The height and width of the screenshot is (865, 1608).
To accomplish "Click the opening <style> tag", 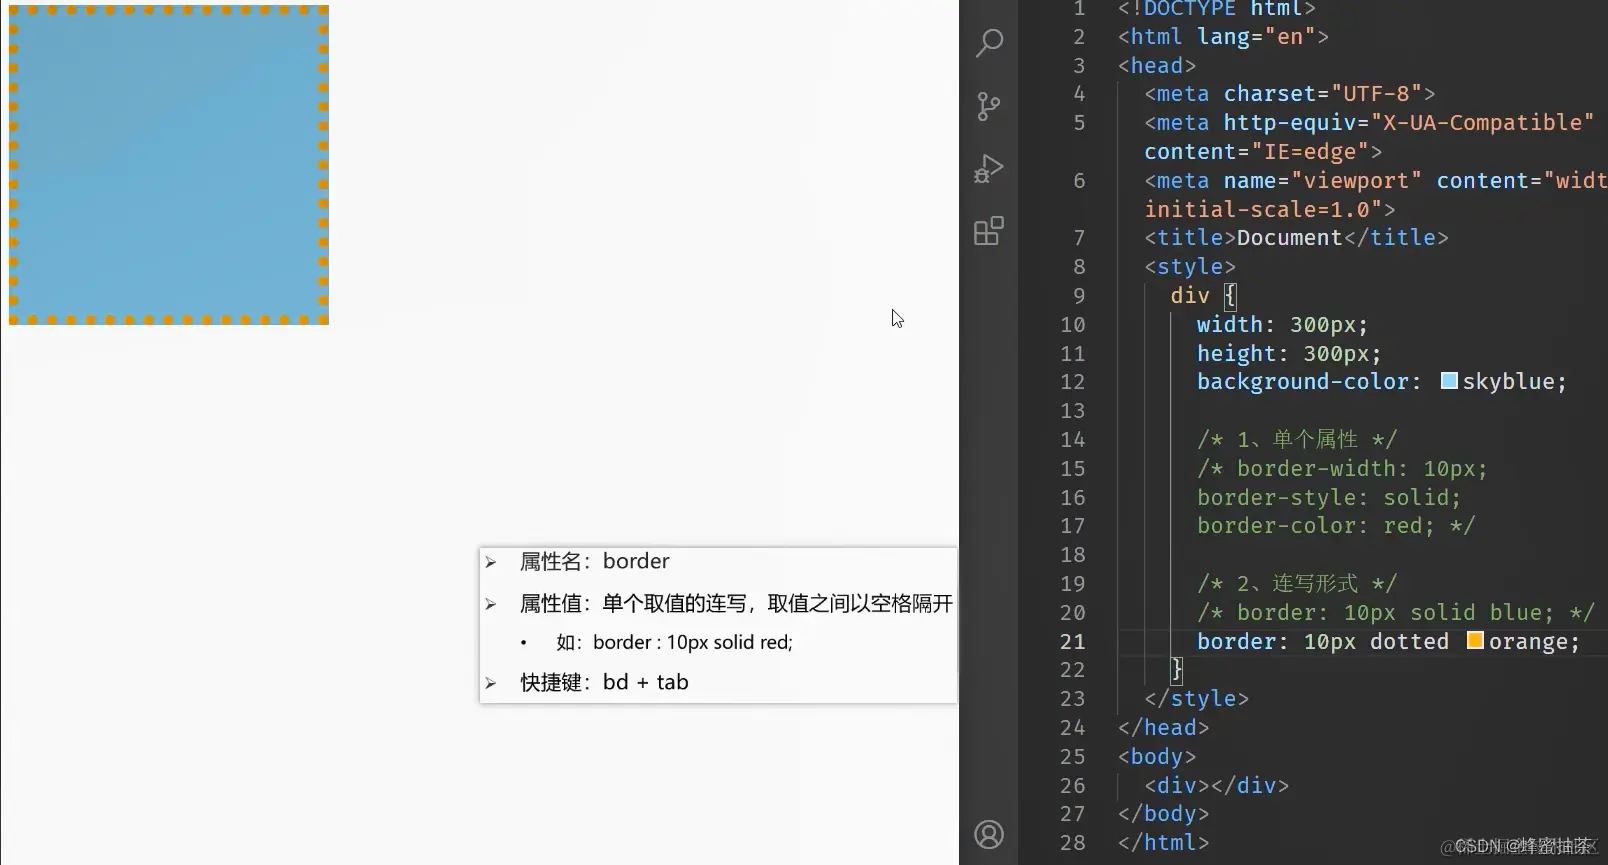I will pyautogui.click(x=1190, y=267).
